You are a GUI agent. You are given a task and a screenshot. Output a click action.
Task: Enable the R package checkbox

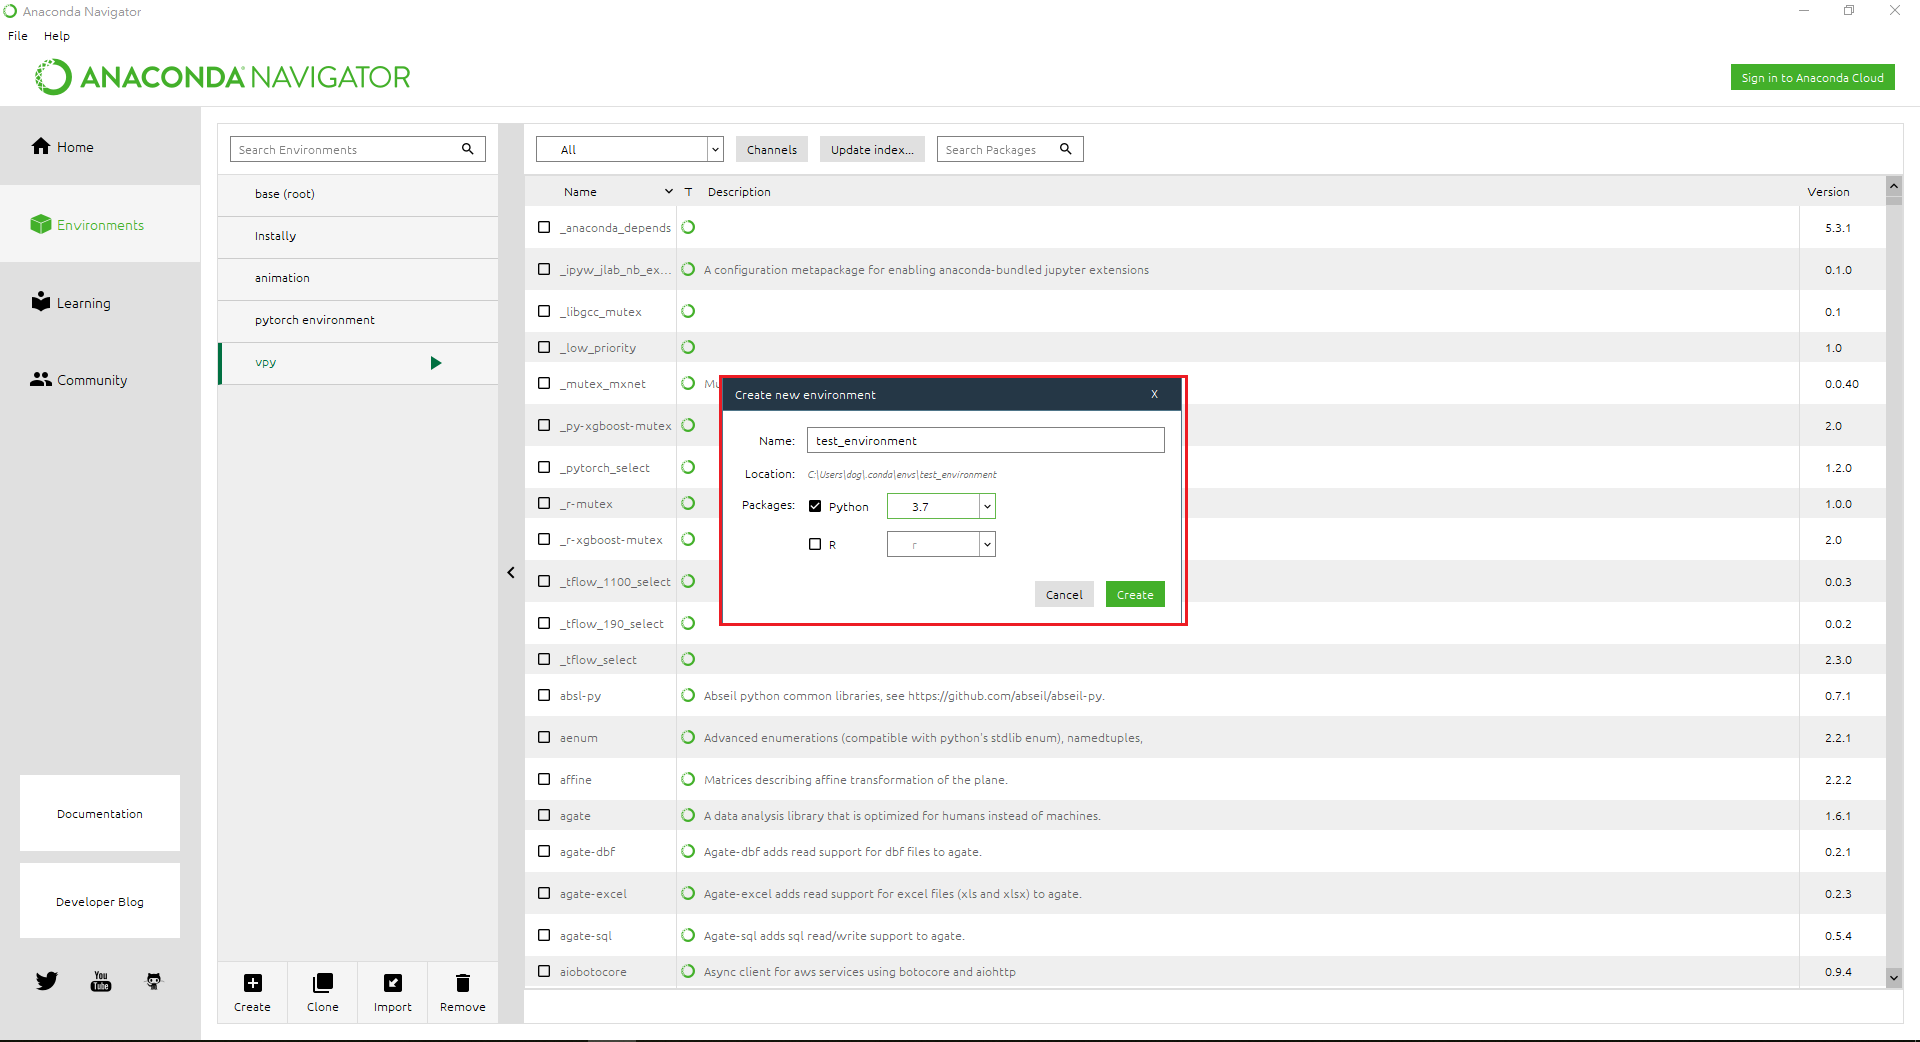click(x=815, y=544)
